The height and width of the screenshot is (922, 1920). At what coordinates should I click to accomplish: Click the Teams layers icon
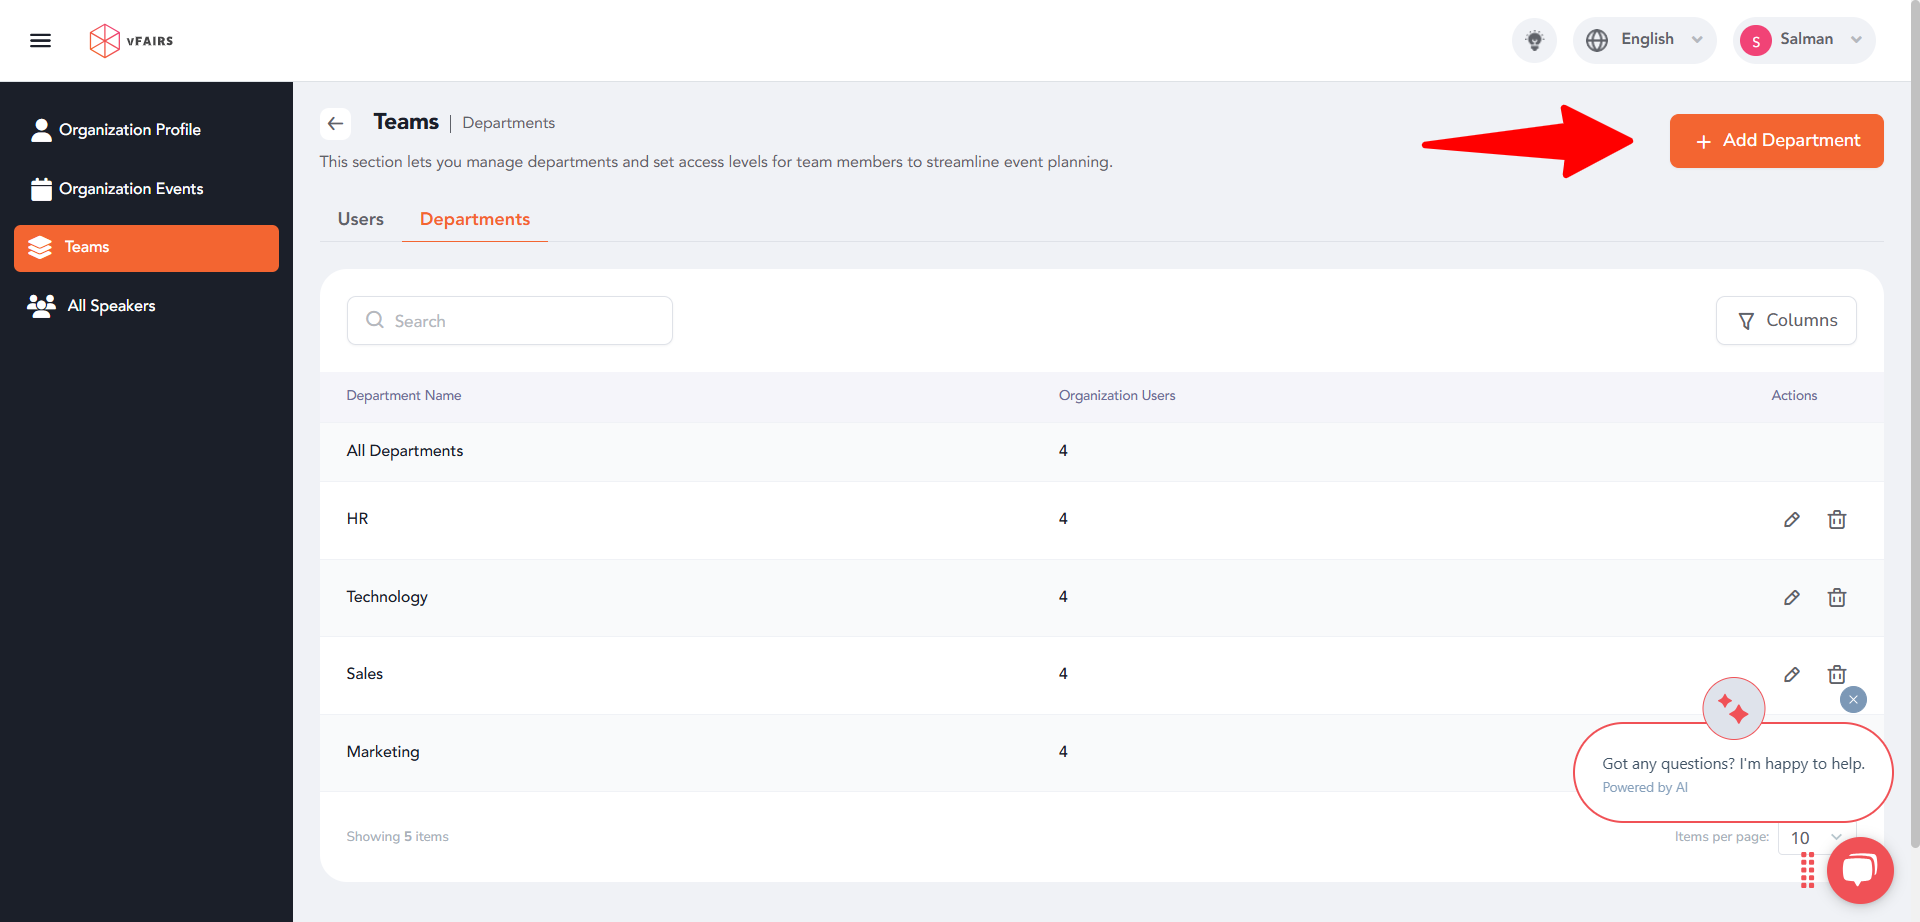[x=40, y=248]
